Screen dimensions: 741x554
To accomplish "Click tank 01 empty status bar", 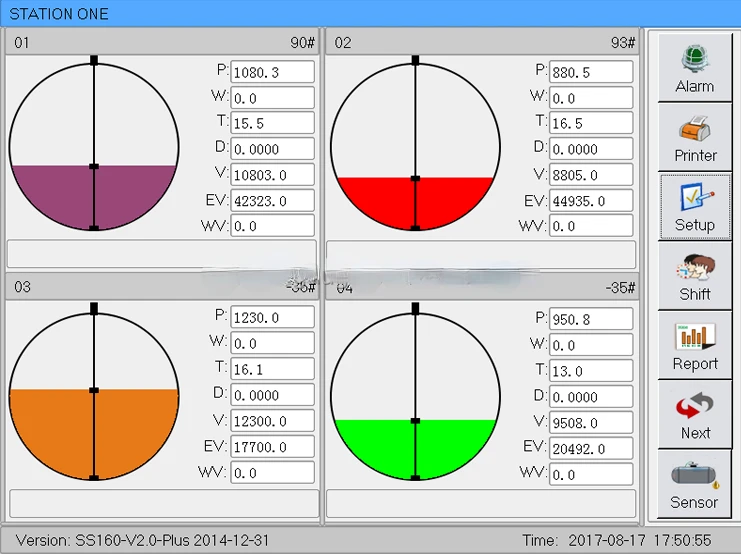I will pos(162,254).
